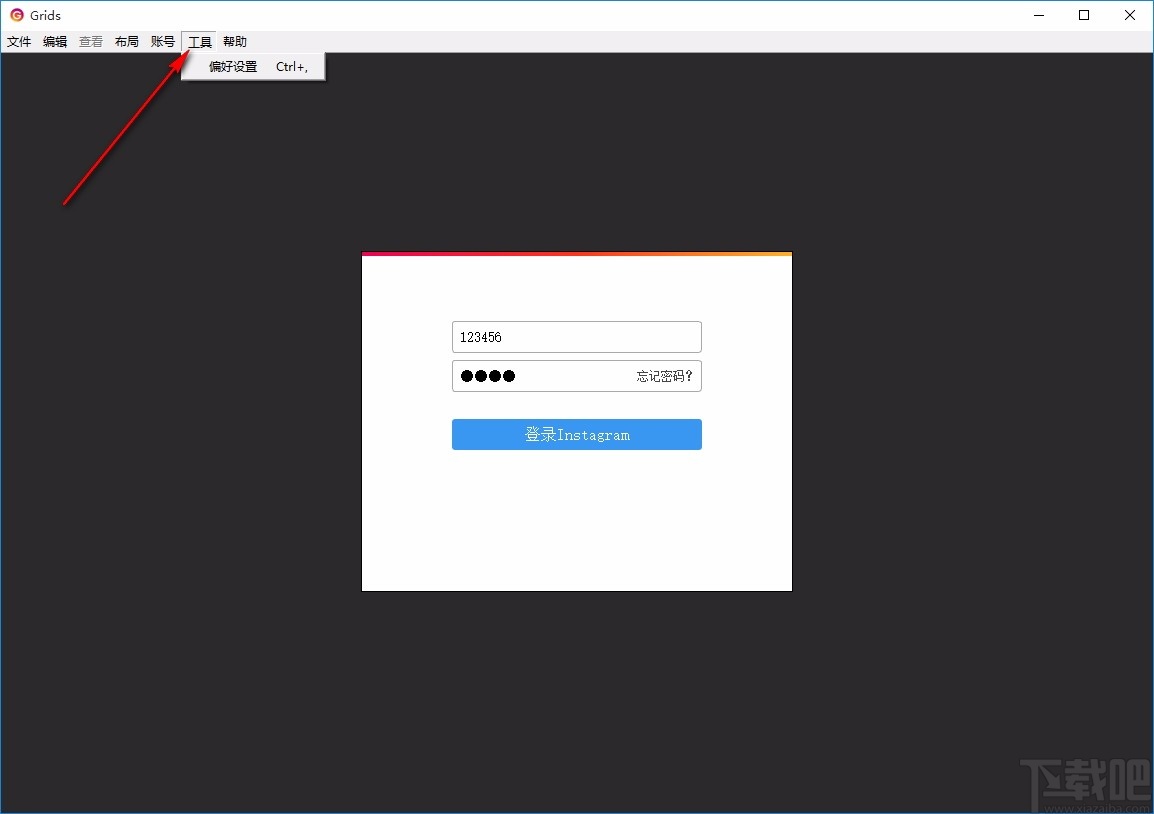This screenshot has height=814, width=1154.
Task: Open the 帮助 menu
Action: pos(235,42)
